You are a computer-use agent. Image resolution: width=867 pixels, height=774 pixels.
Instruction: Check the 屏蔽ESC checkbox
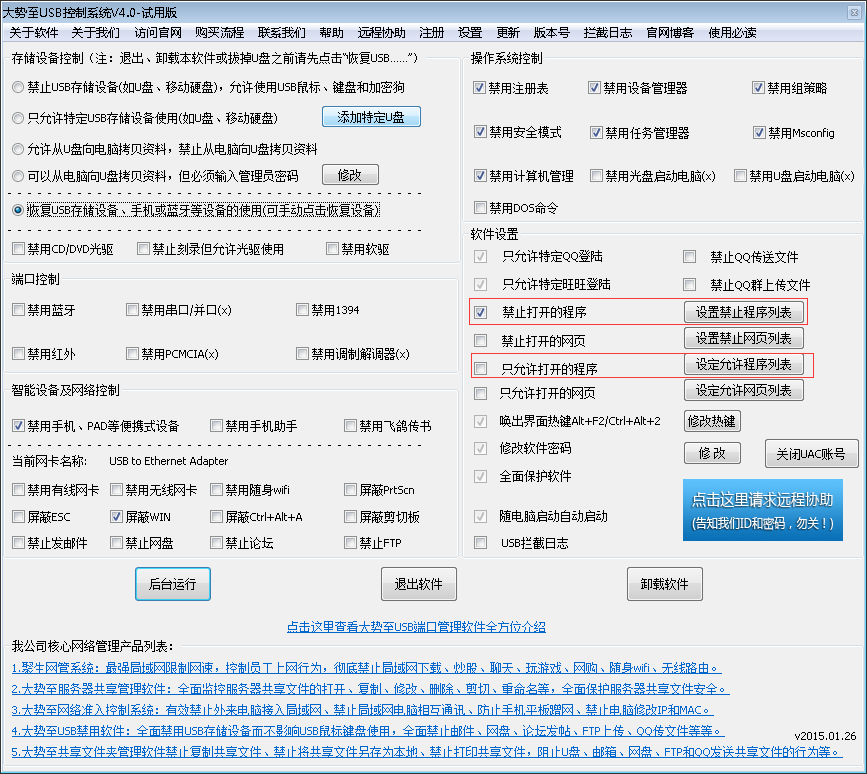pyautogui.click(x=19, y=517)
